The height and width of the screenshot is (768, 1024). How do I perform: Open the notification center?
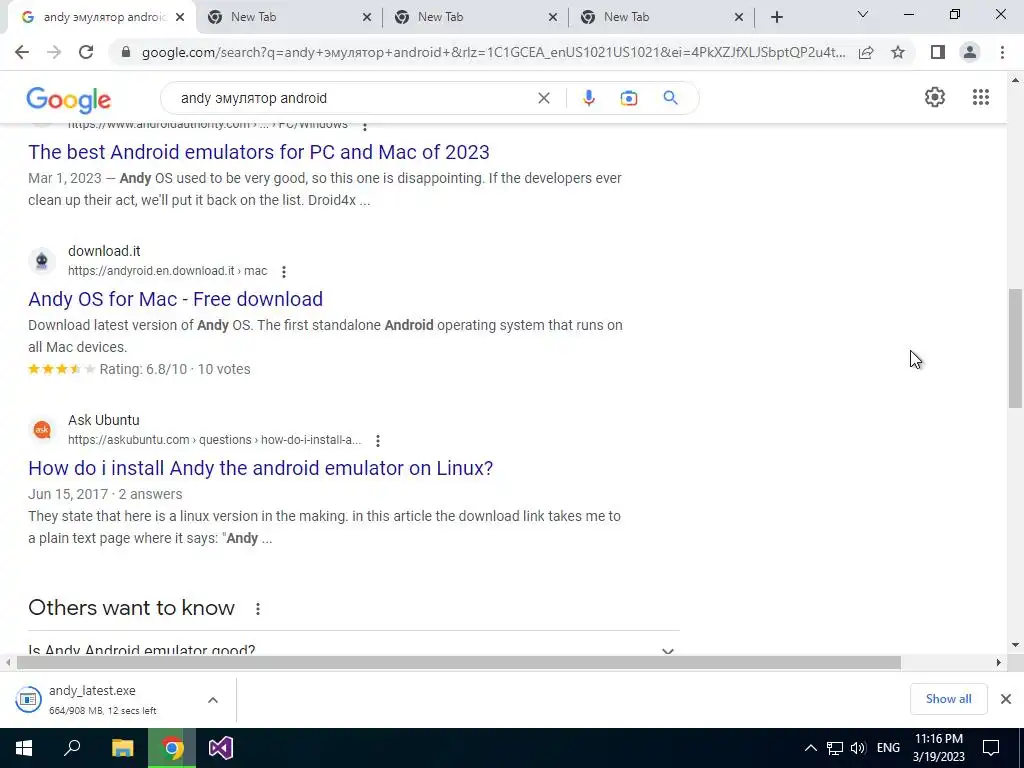991,748
